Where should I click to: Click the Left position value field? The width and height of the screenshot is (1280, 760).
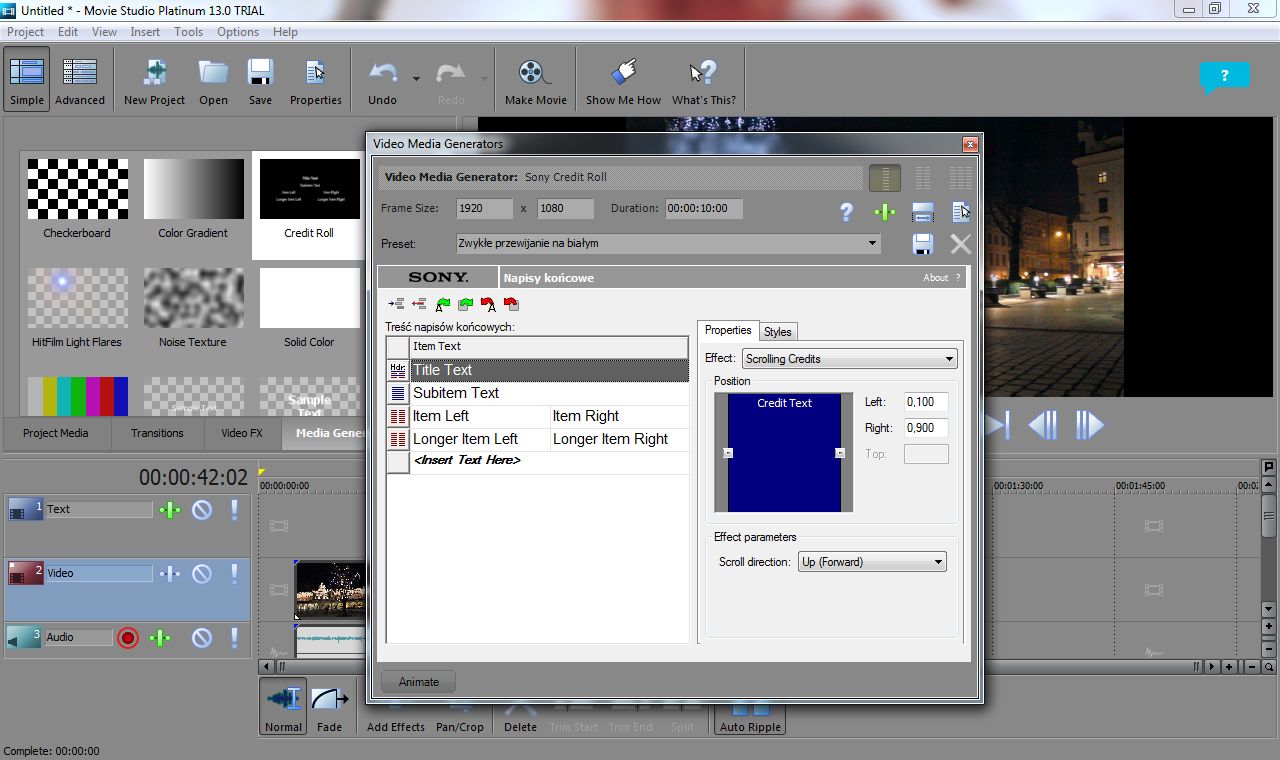tap(926, 402)
